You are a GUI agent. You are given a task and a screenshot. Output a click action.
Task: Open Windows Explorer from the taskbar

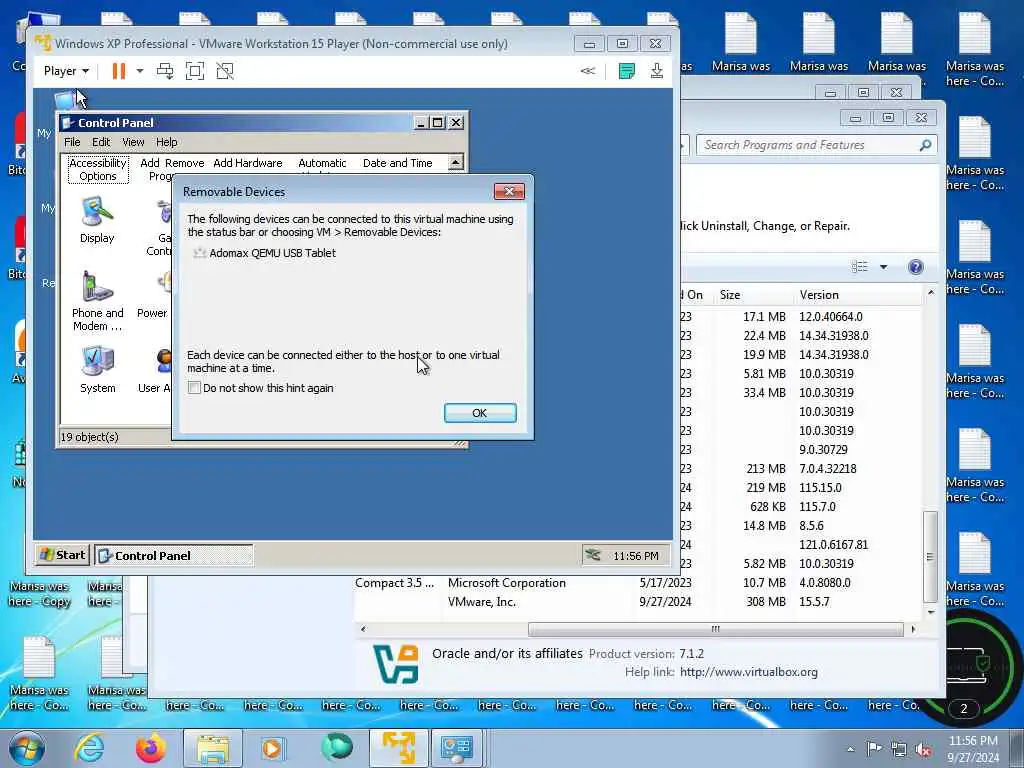(x=212, y=748)
